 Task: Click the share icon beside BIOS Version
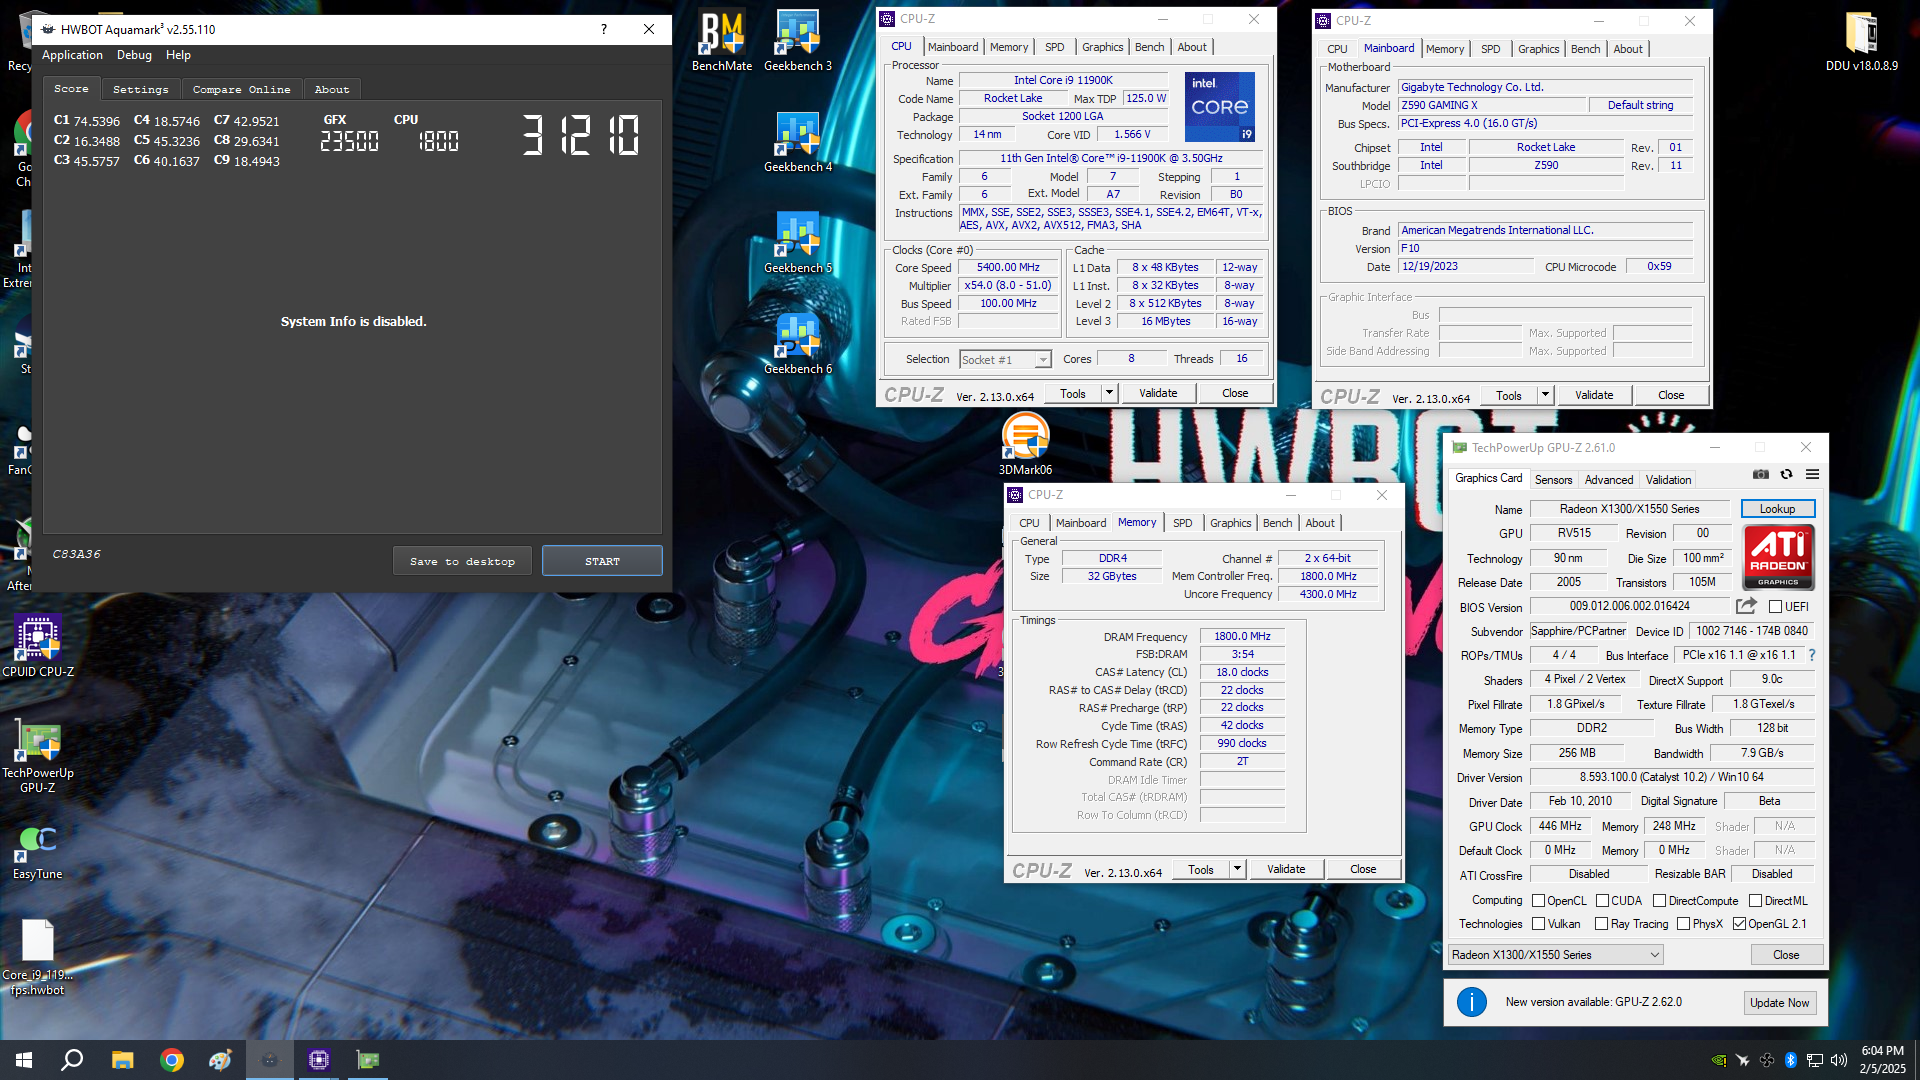pyautogui.click(x=1746, y=606)
